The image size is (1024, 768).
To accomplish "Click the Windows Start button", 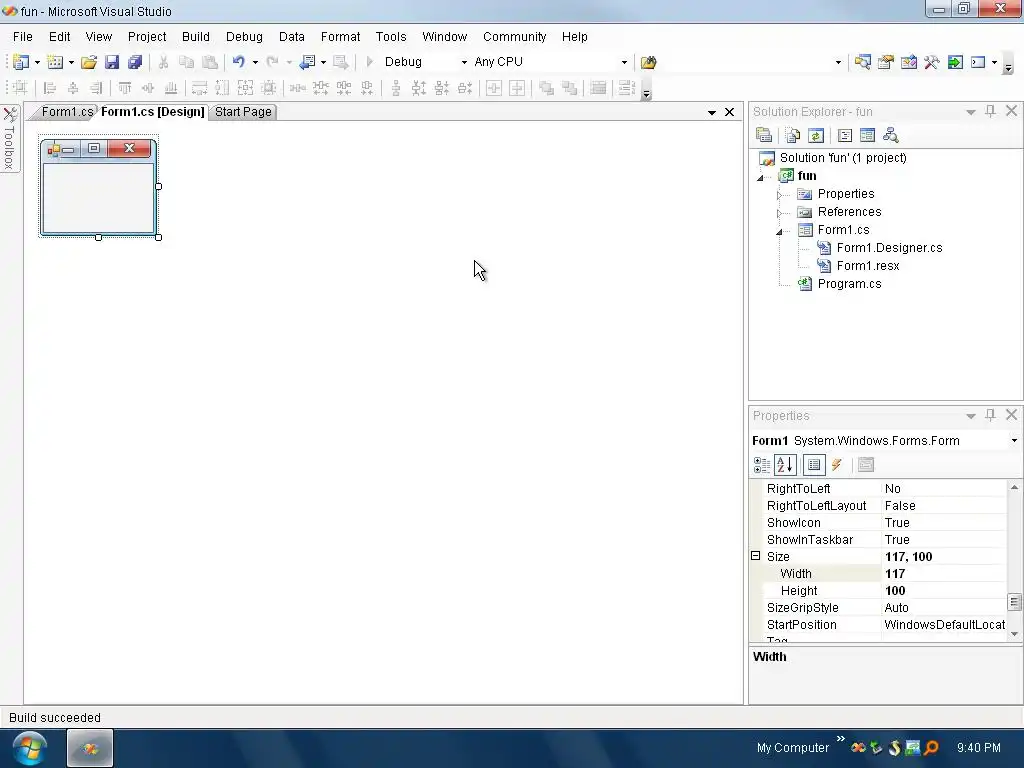I will click(29, 748).
